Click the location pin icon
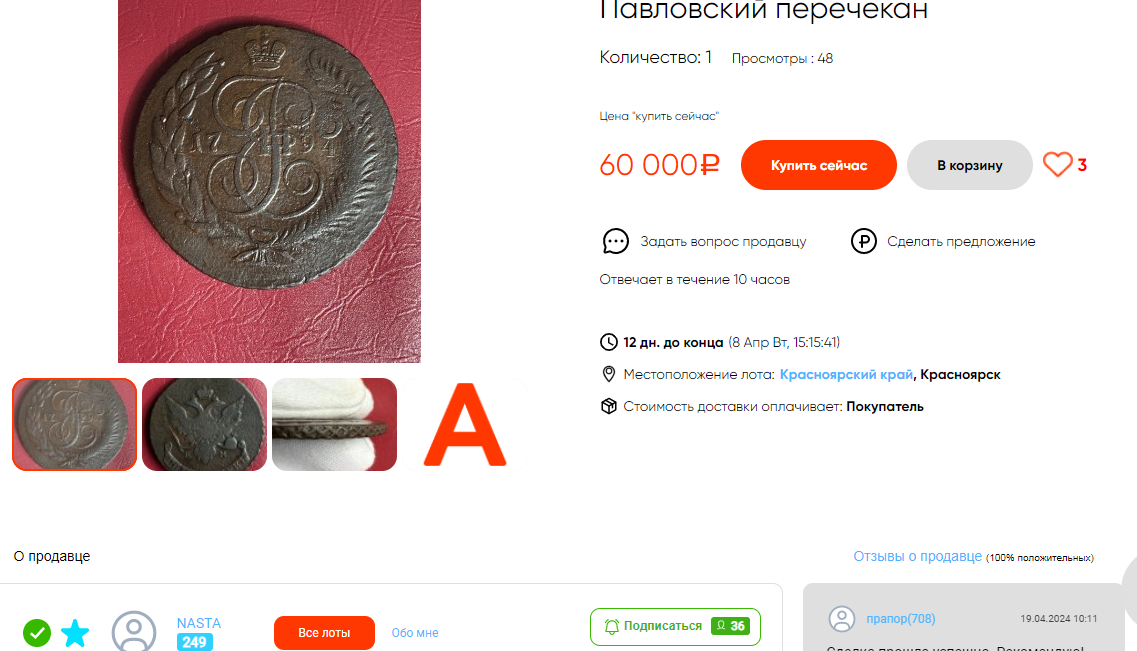 click(x=608, y=374)
